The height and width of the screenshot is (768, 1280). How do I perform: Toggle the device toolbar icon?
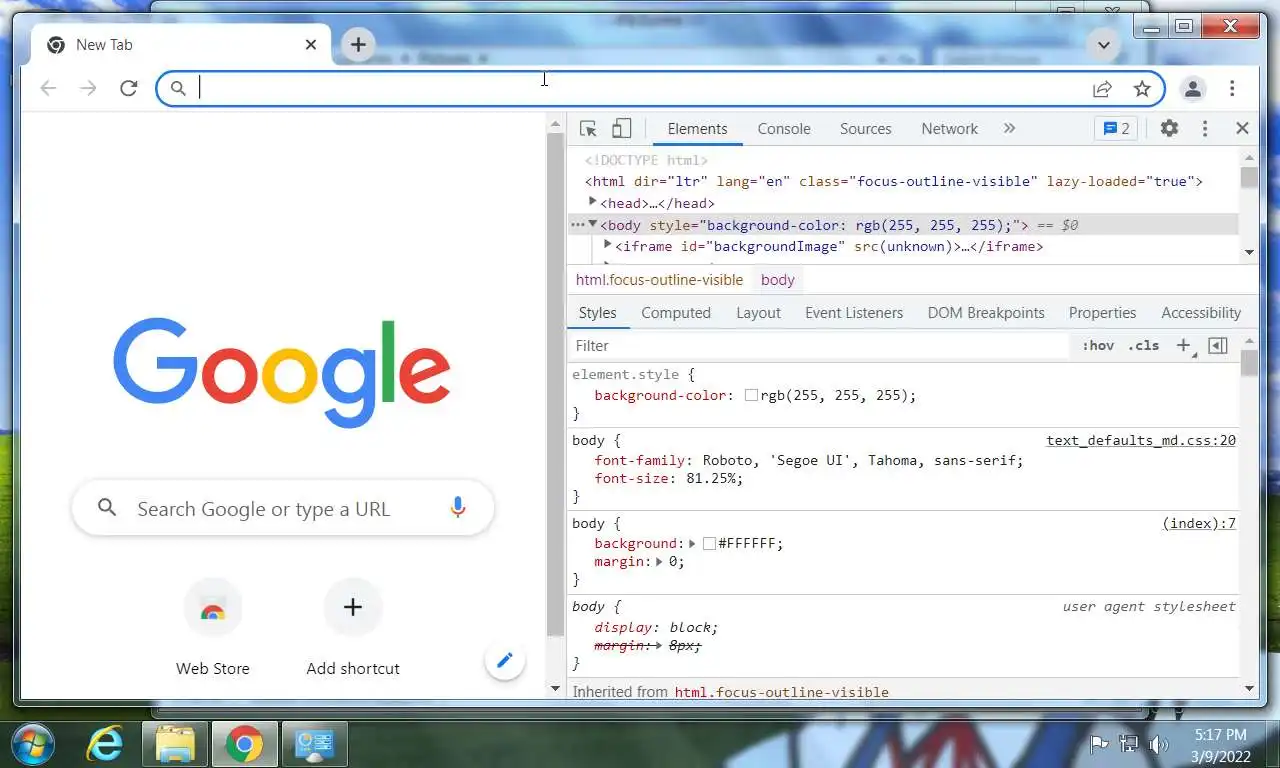point(621,128)
